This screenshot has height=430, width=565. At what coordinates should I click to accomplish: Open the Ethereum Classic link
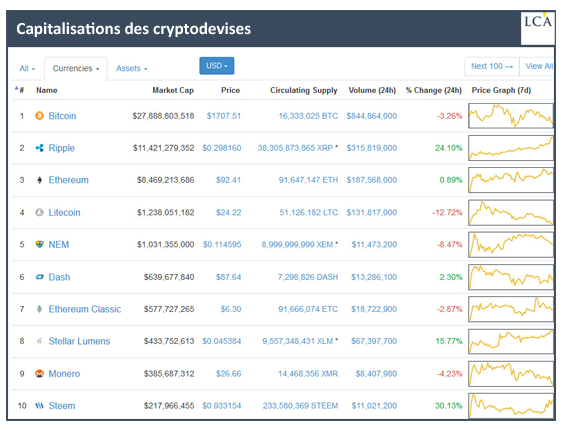pos(85,309)
